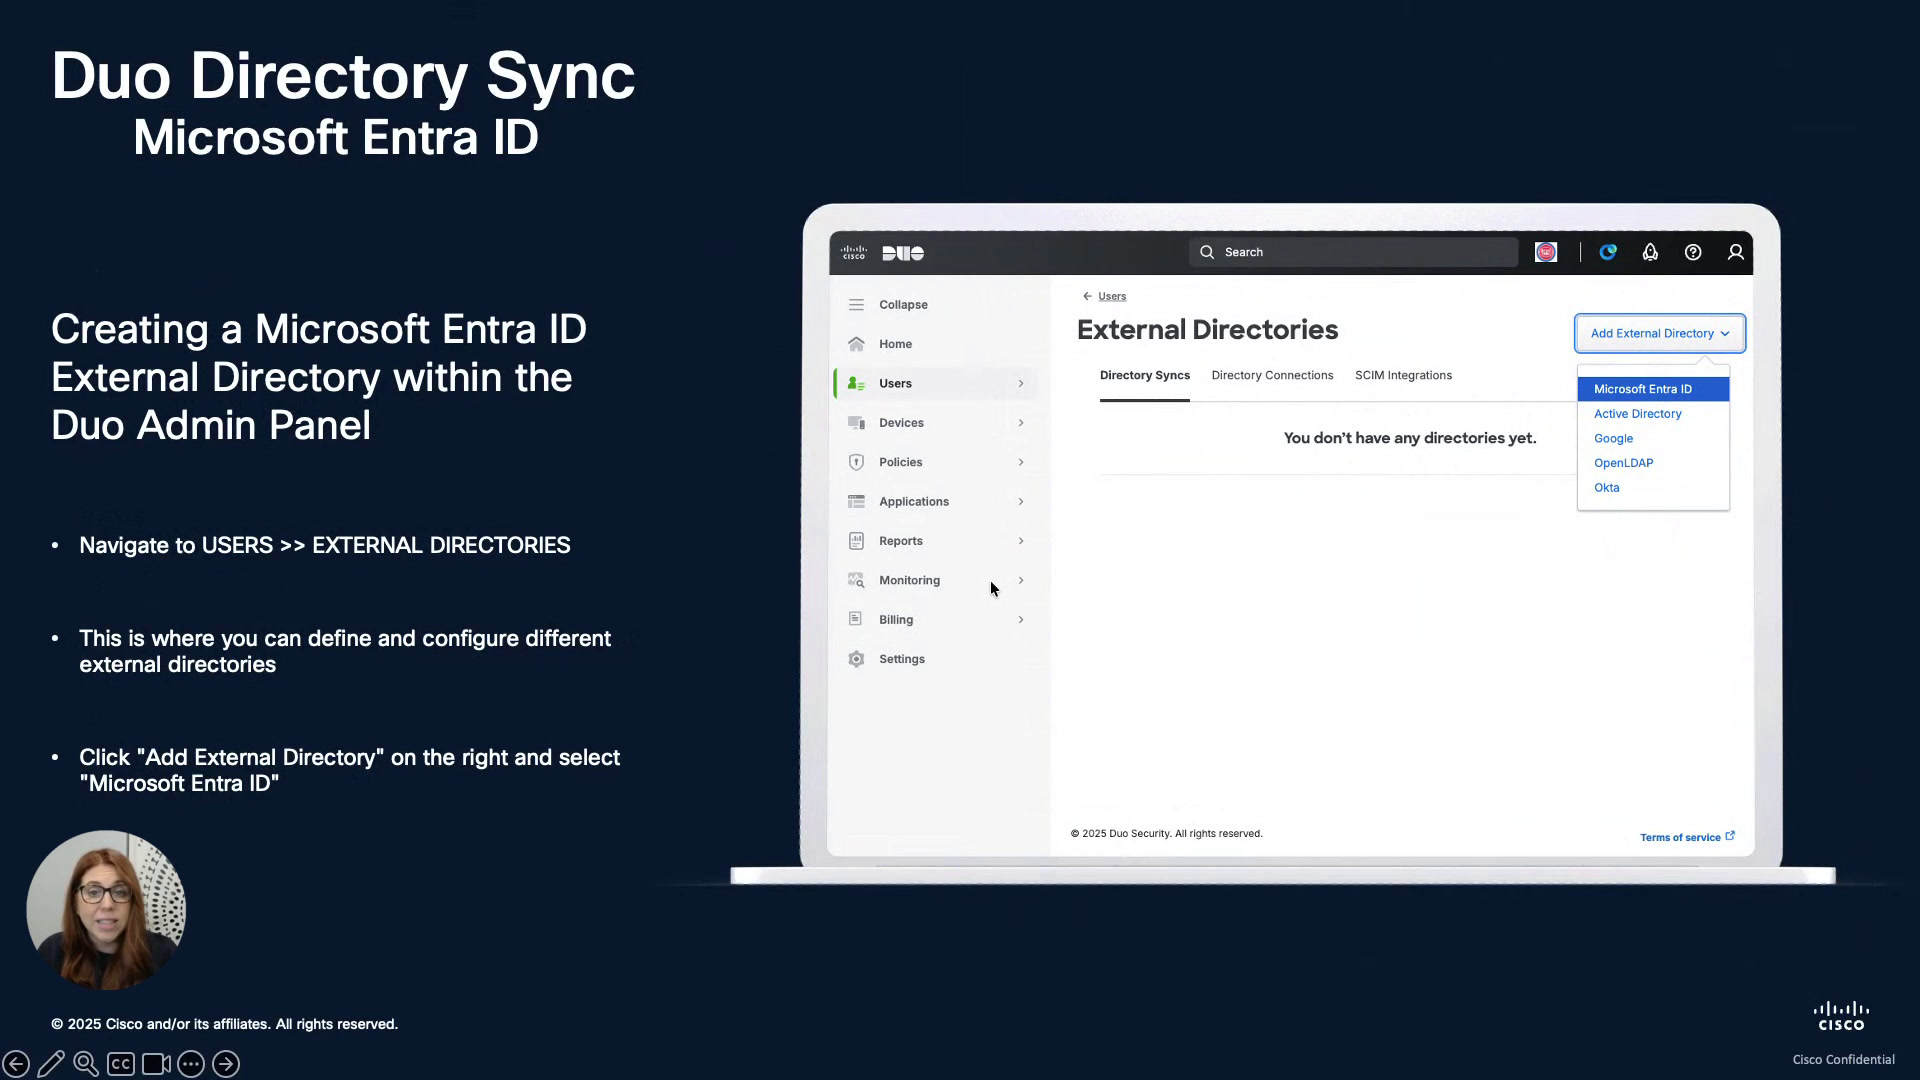The image size is (1920, 1080).
Task: Go to previous slide with back arrow
Action: [16, 1064]
